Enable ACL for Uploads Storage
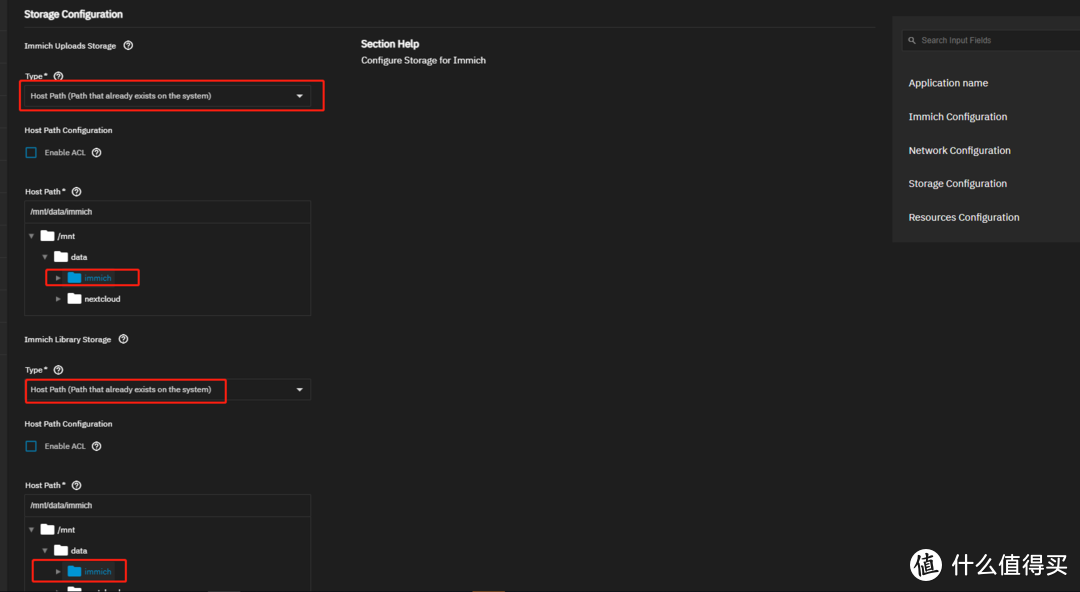 click(x=31, y=153)
